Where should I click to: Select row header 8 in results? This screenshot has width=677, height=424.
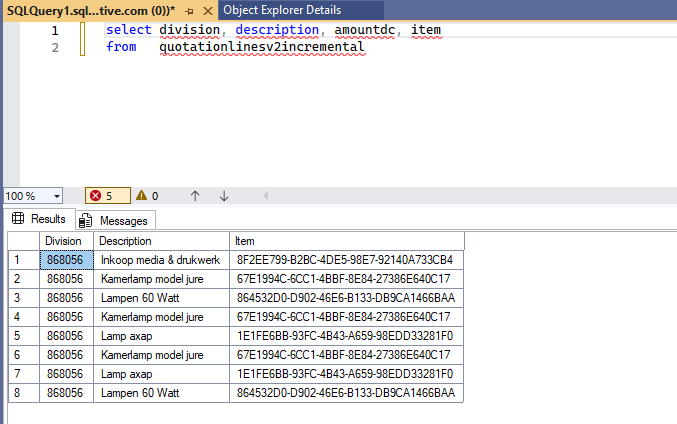pos(24,393)
